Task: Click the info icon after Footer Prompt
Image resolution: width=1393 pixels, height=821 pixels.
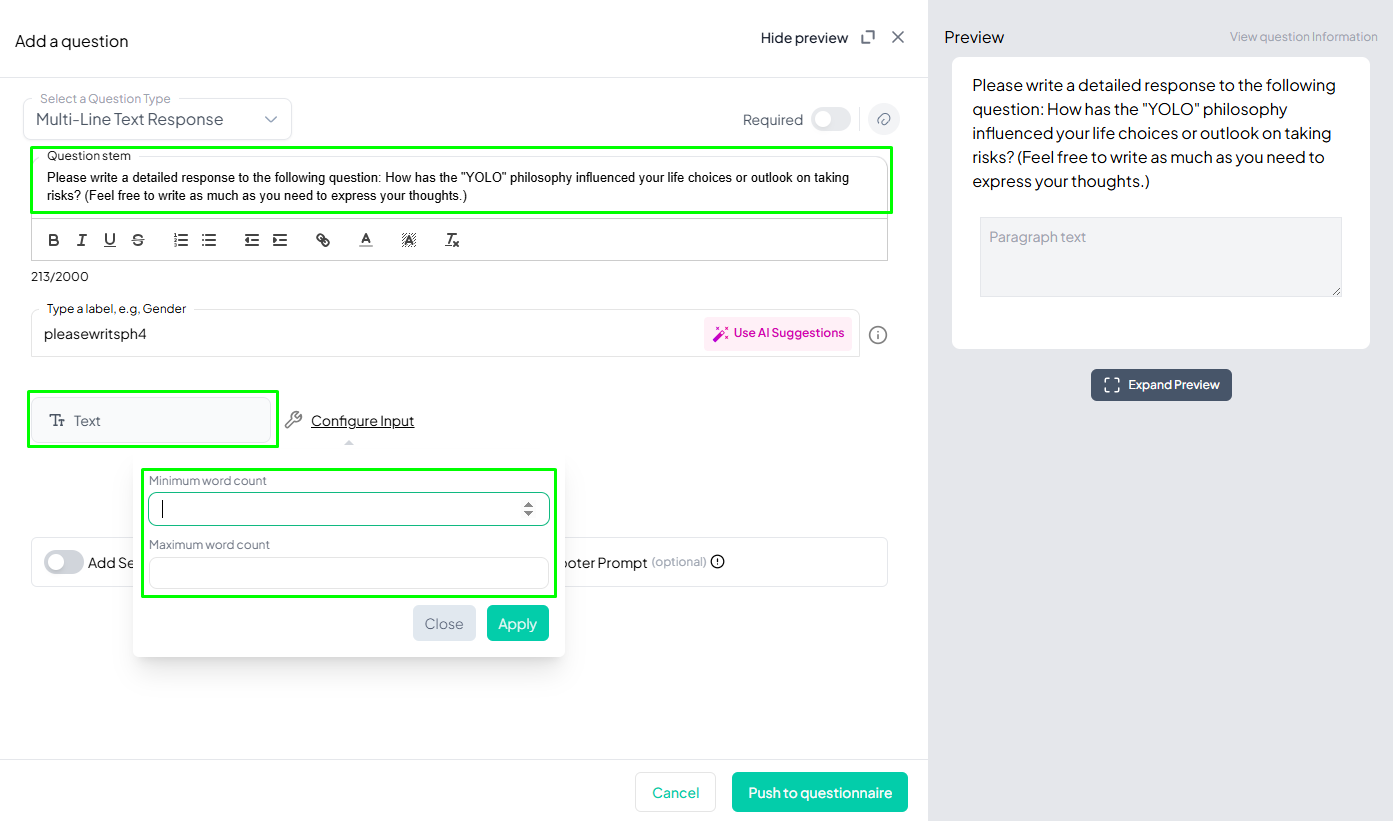Action: tap(717, 562)
